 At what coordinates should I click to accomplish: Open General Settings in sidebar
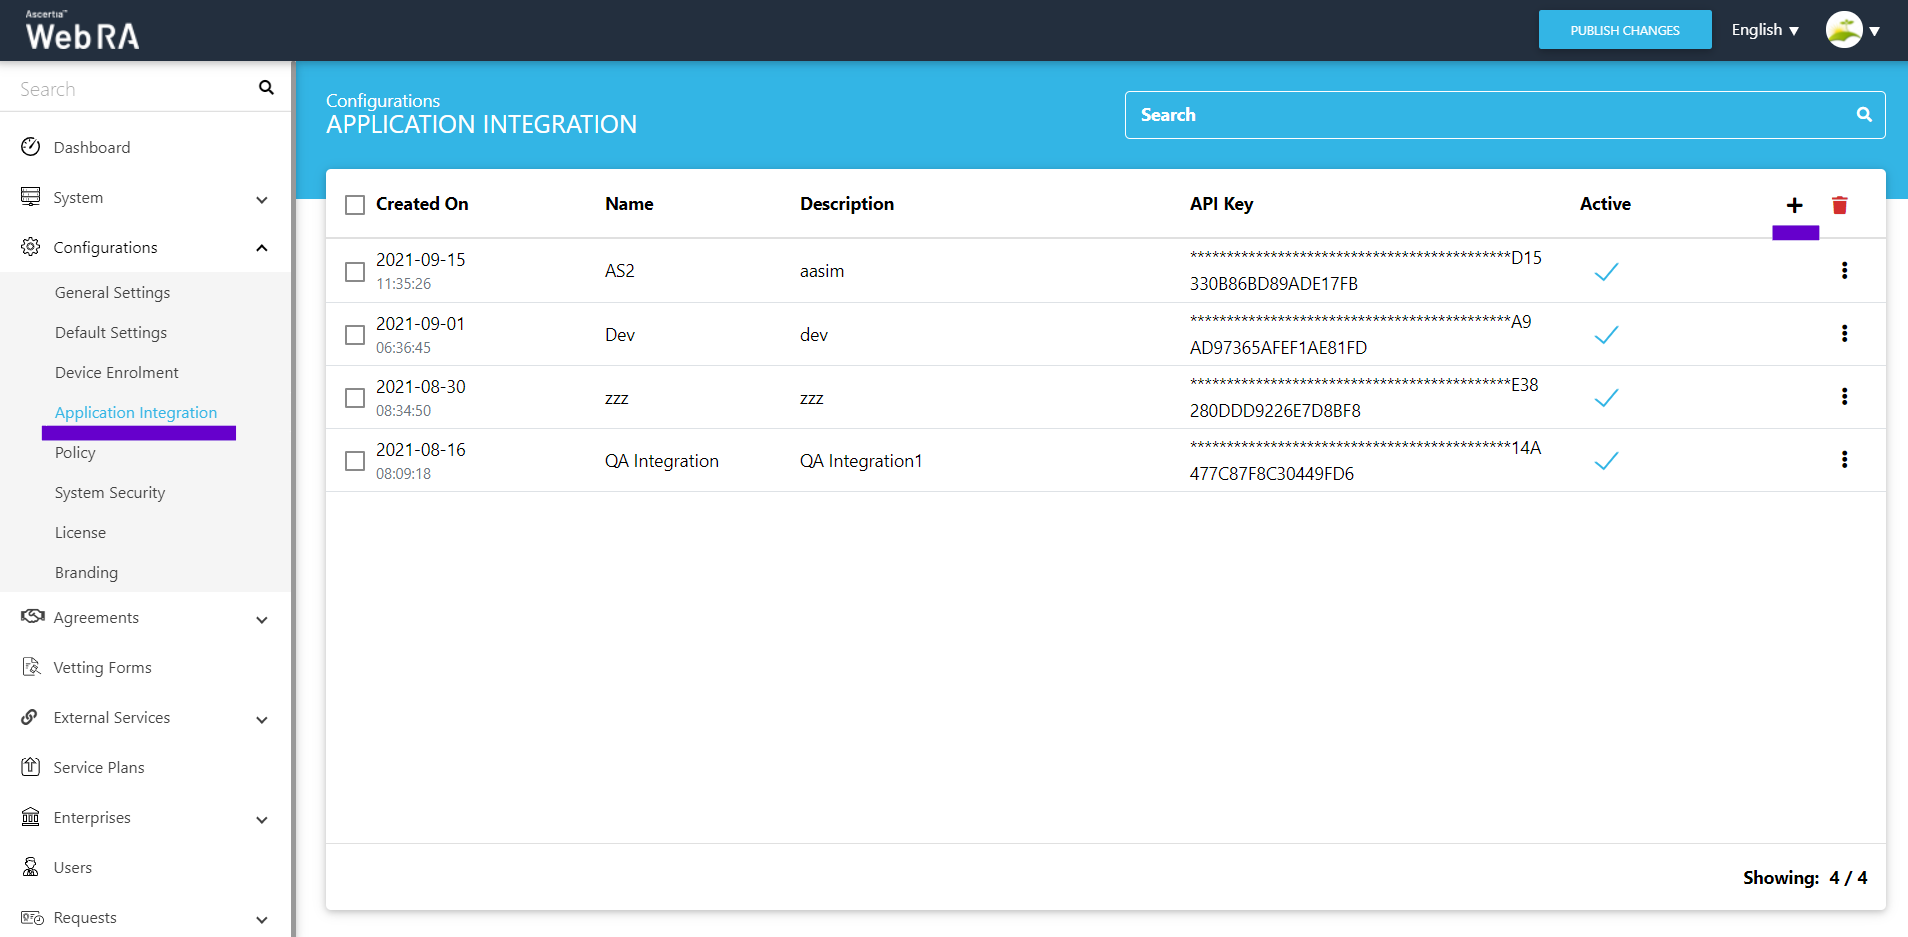point(112,292)
